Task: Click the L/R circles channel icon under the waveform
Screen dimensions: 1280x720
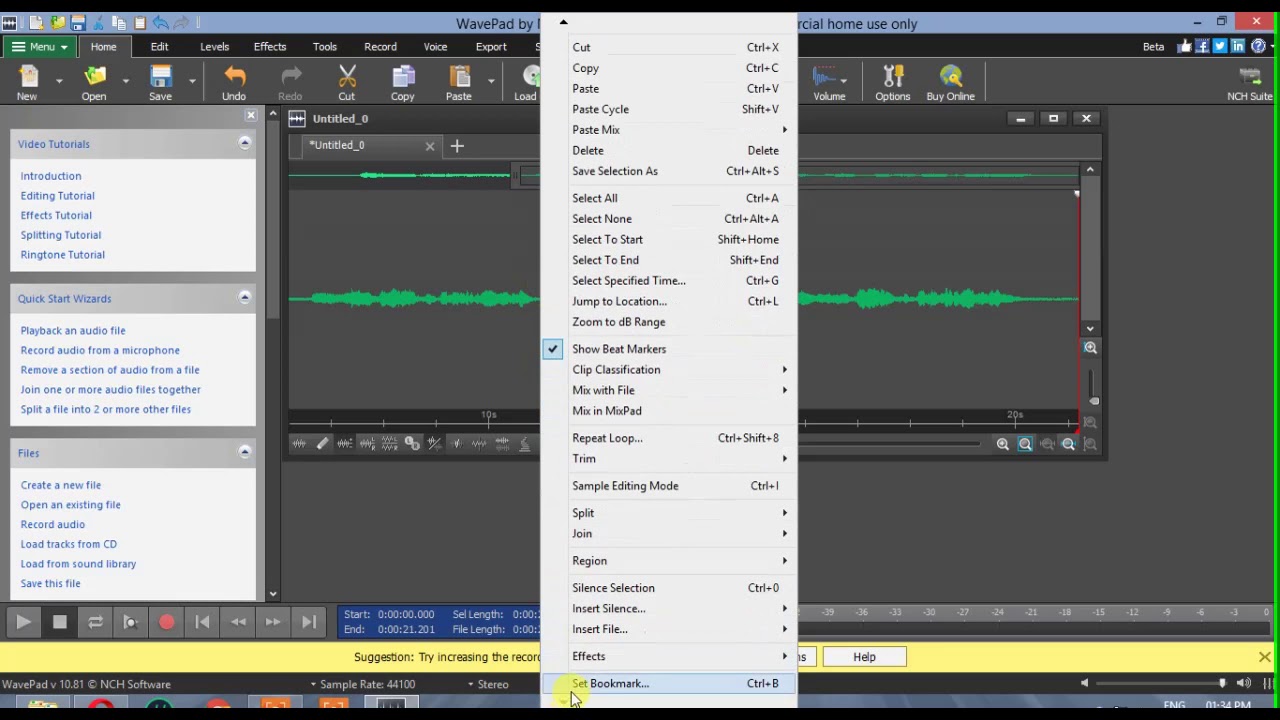Action: 412,444
